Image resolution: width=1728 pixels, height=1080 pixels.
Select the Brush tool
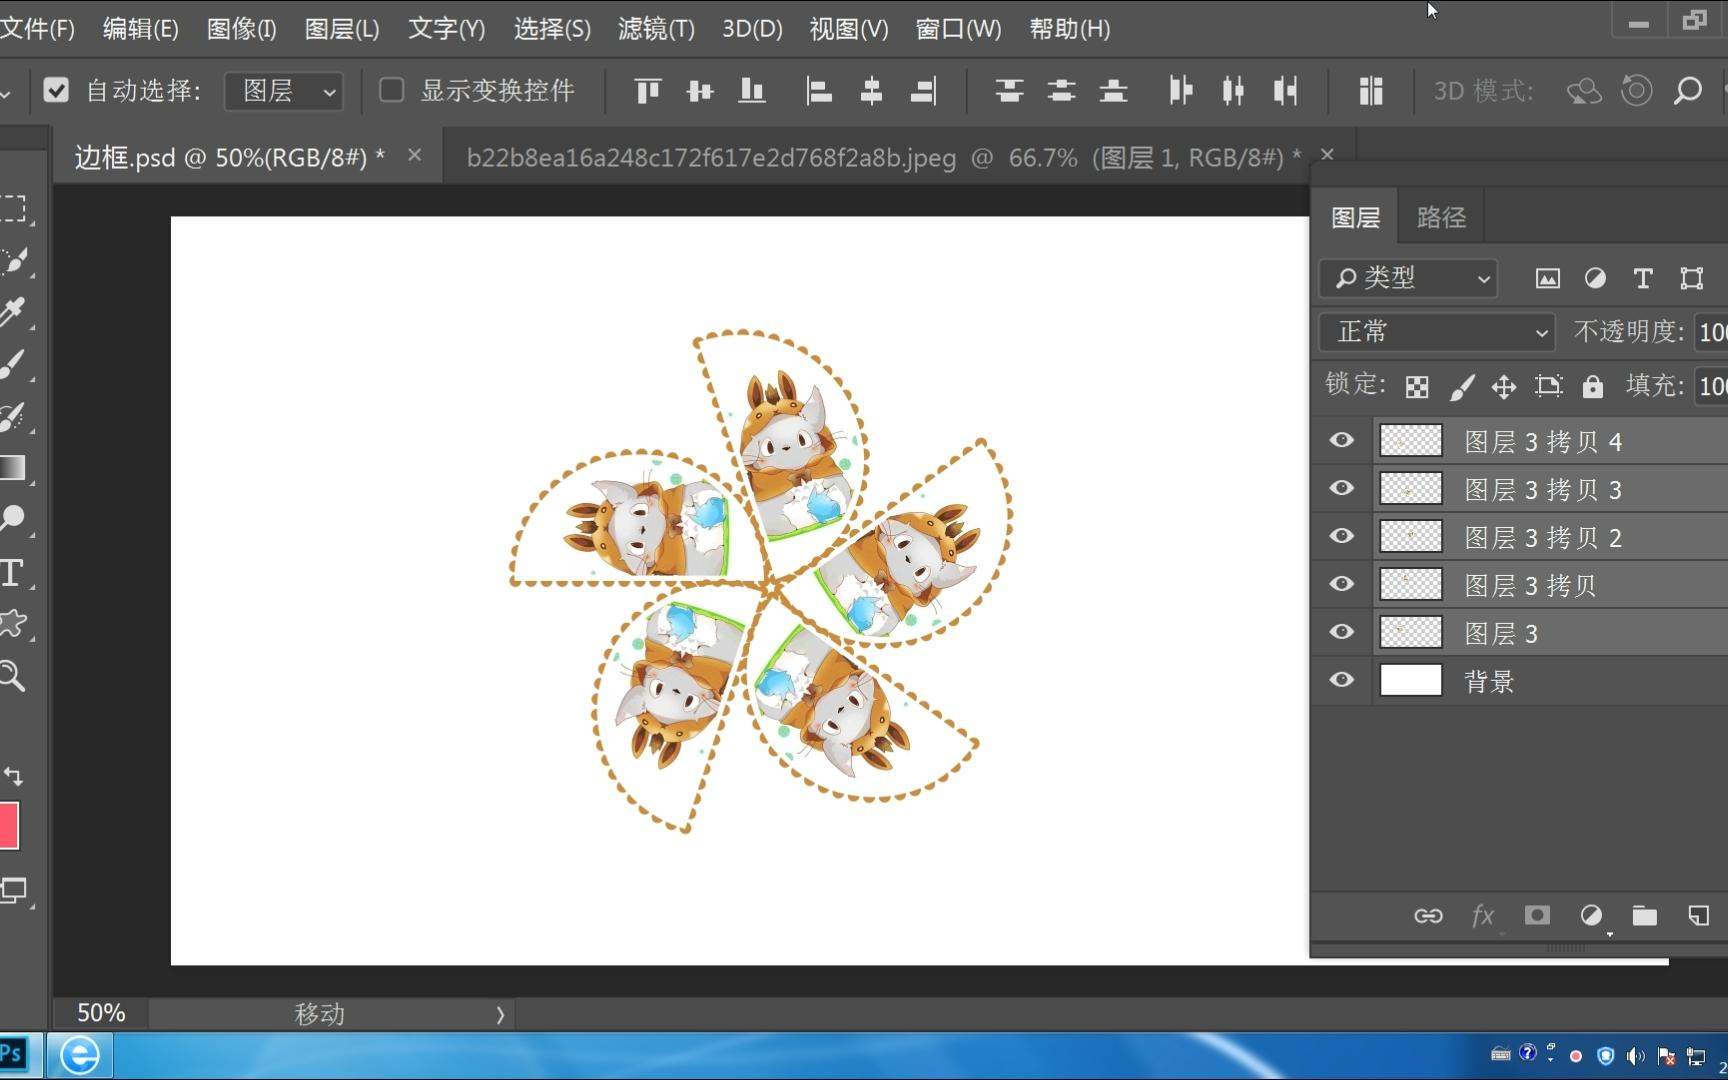point(13,364)
